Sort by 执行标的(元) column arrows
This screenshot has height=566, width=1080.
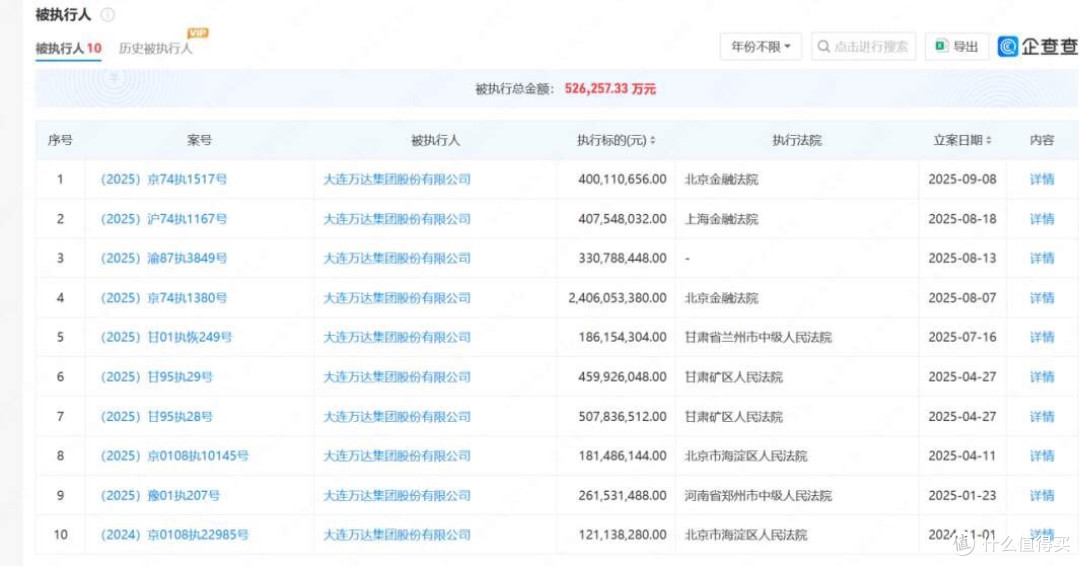(x=652, y=140)
